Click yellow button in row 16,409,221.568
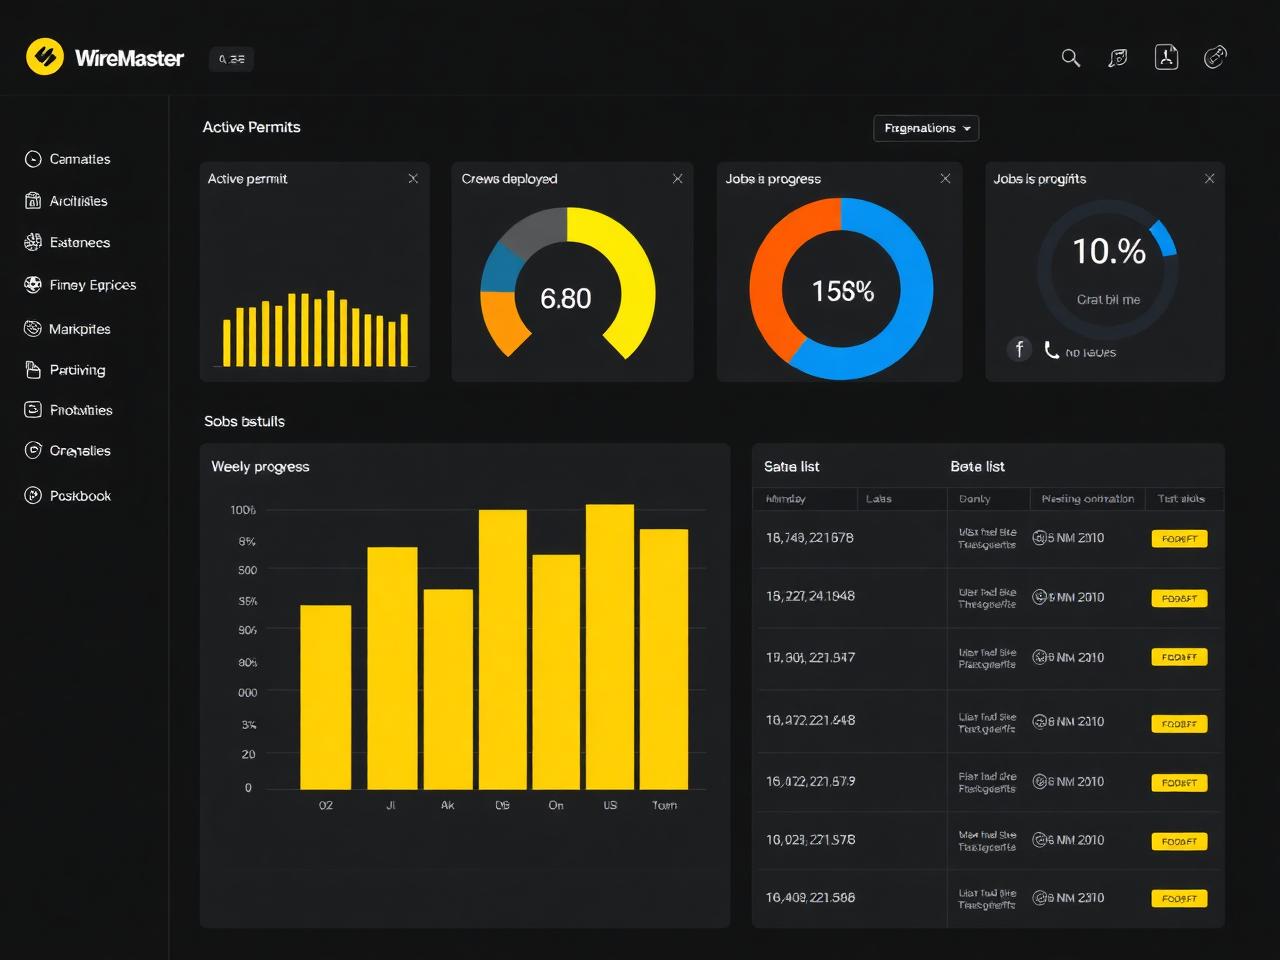Image resolution: width=1280 pixels, height=960 pixels. 1180,898
